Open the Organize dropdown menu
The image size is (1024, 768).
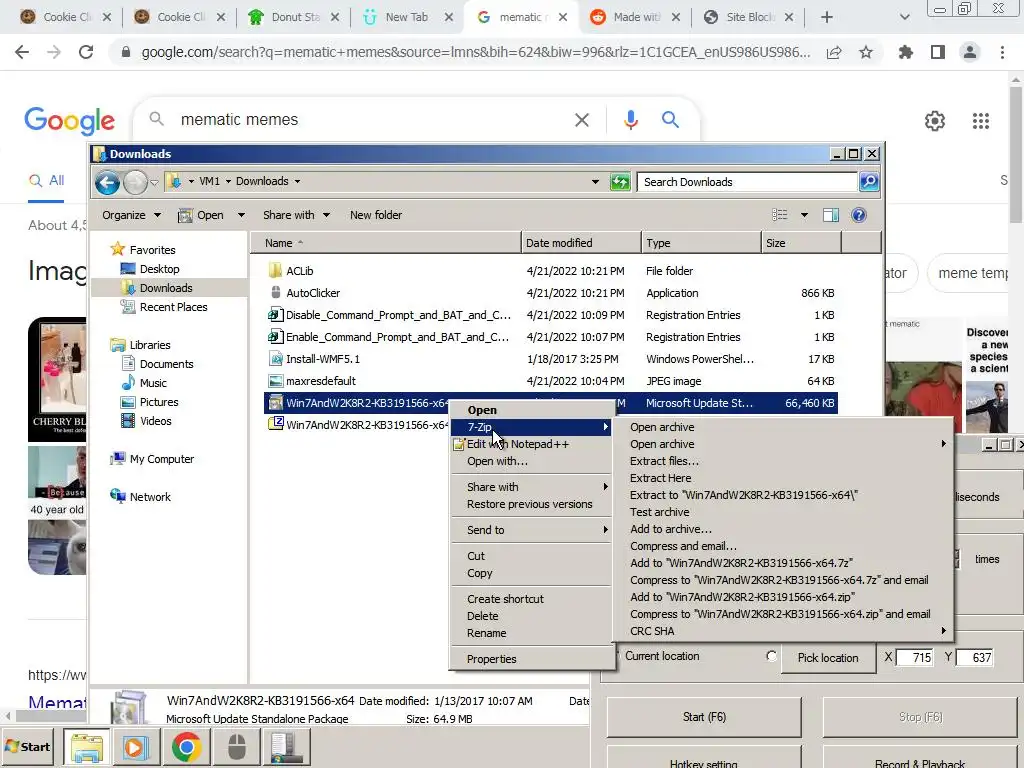click(131, 215)
